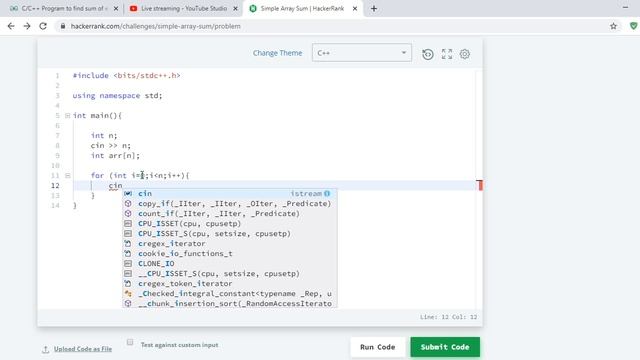Pick __CPU_ISSET_S suggestion
Image resolution: width=640 pixels, height=360 pixels.
click(x=230, y=273)
